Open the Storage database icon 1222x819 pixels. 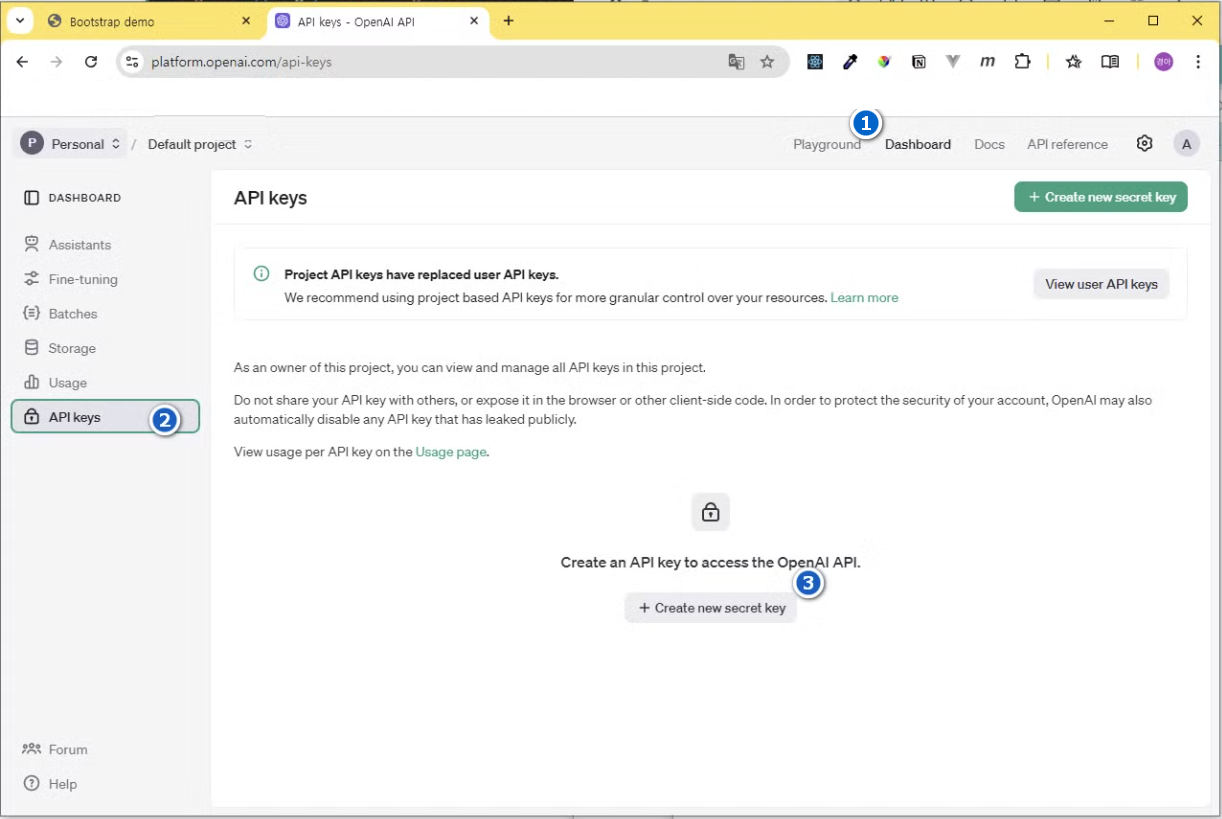pos(31,348)
